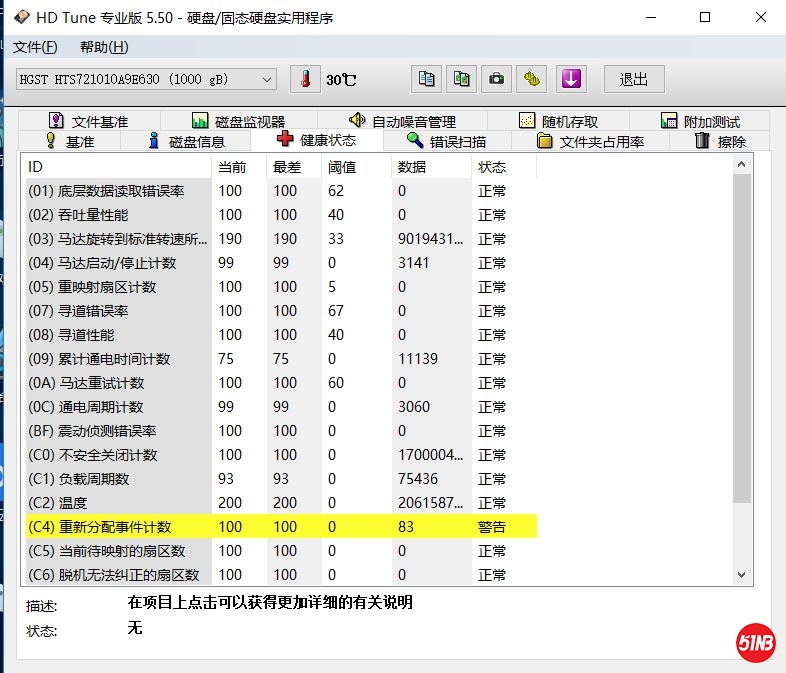Open the HGST drive selection dropdown
786x673 pixels.
coord(147,79)
